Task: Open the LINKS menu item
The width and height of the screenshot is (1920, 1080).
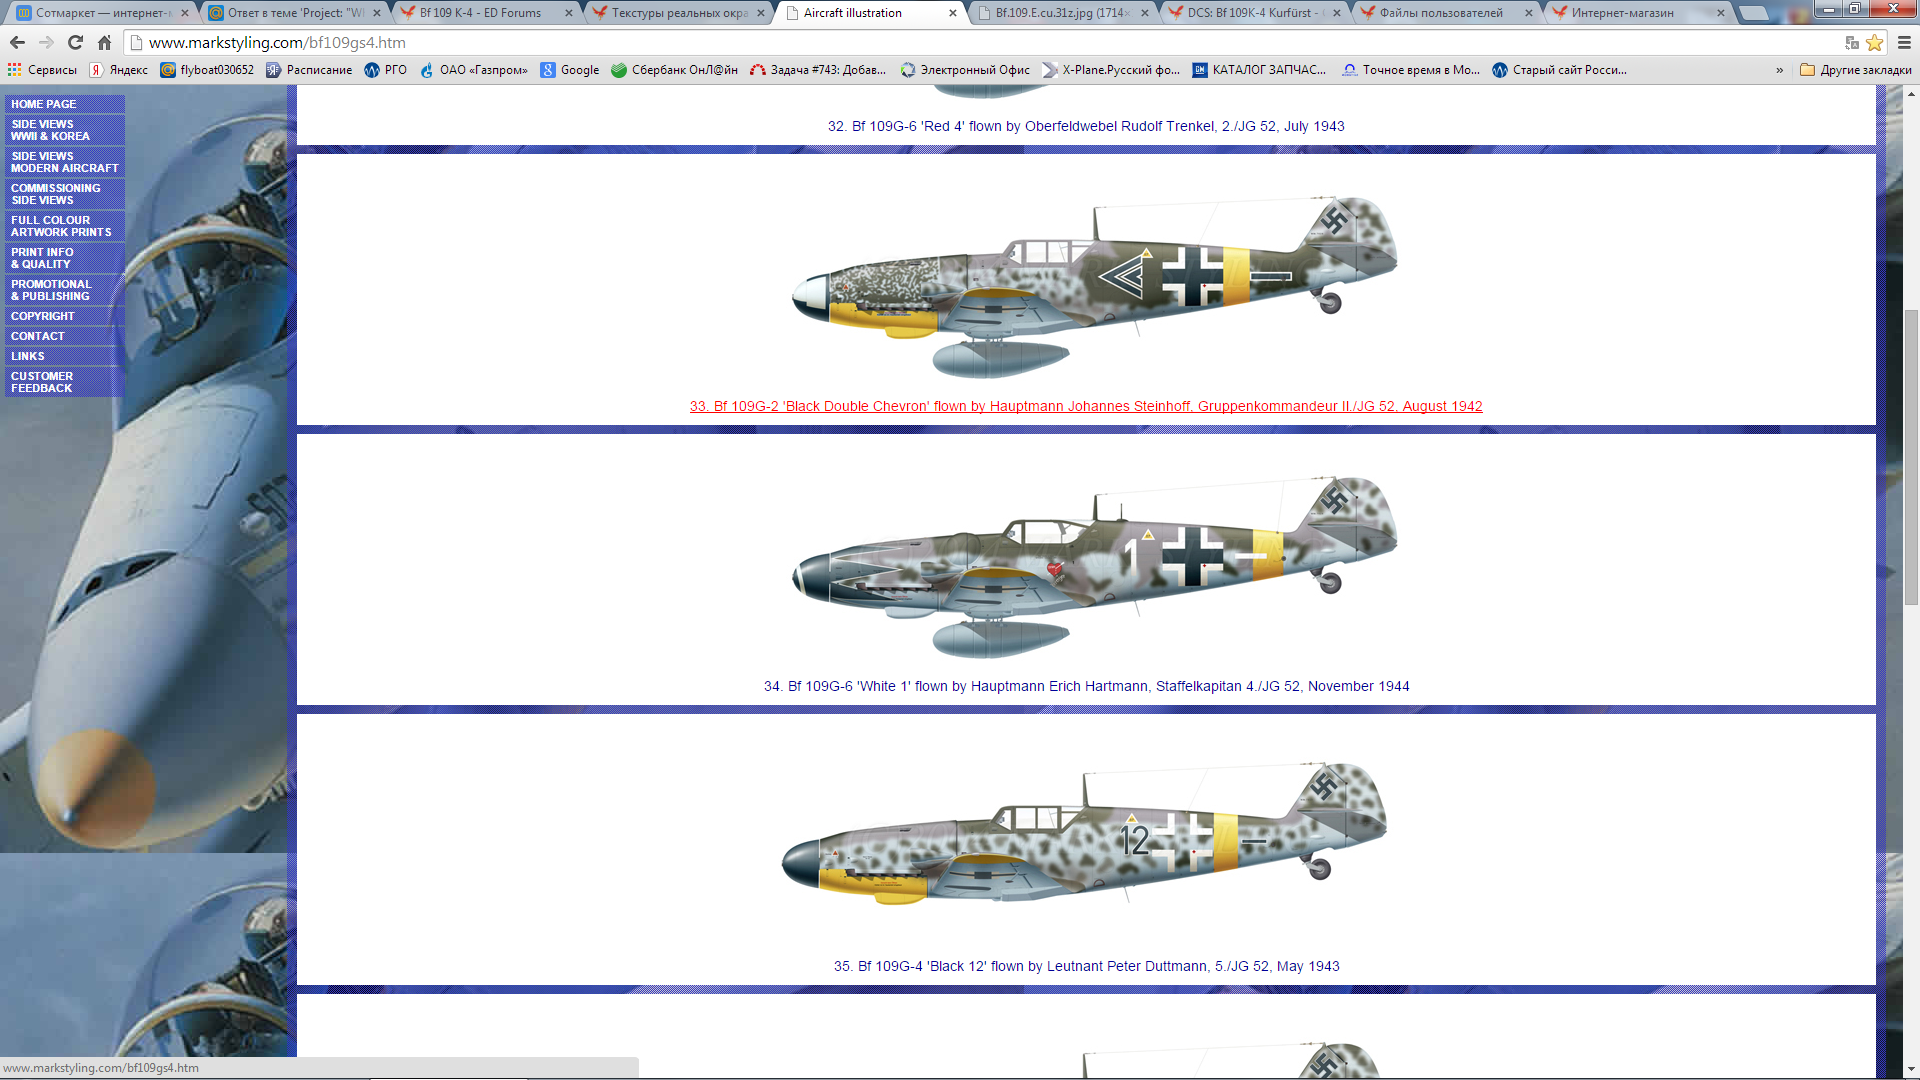Action: (x=65, y=356)
